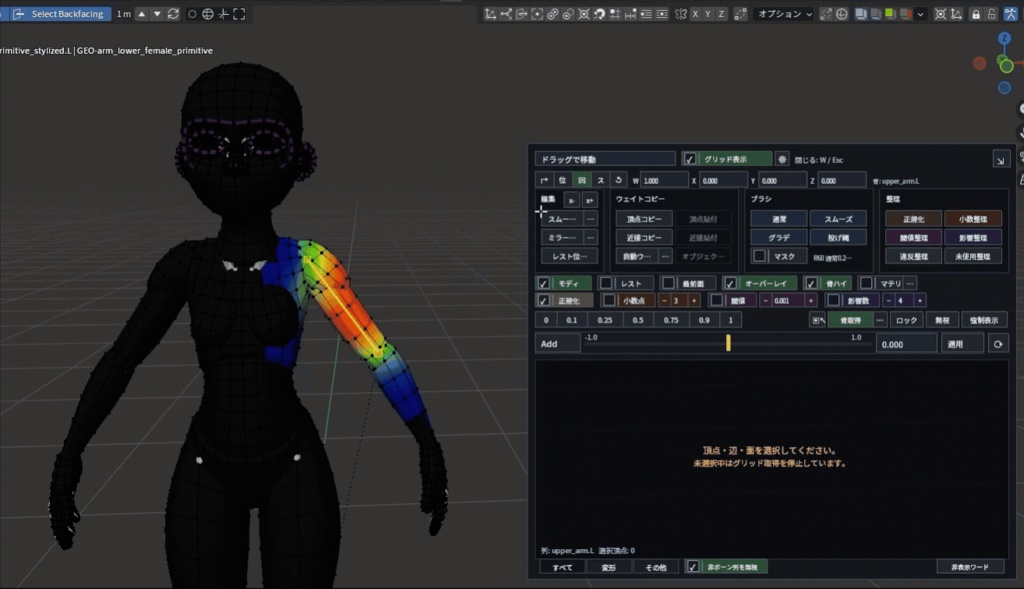This screenshot has height=589, width=1024.
Task: Click the 近接コピー button
Action: [644, 238]
